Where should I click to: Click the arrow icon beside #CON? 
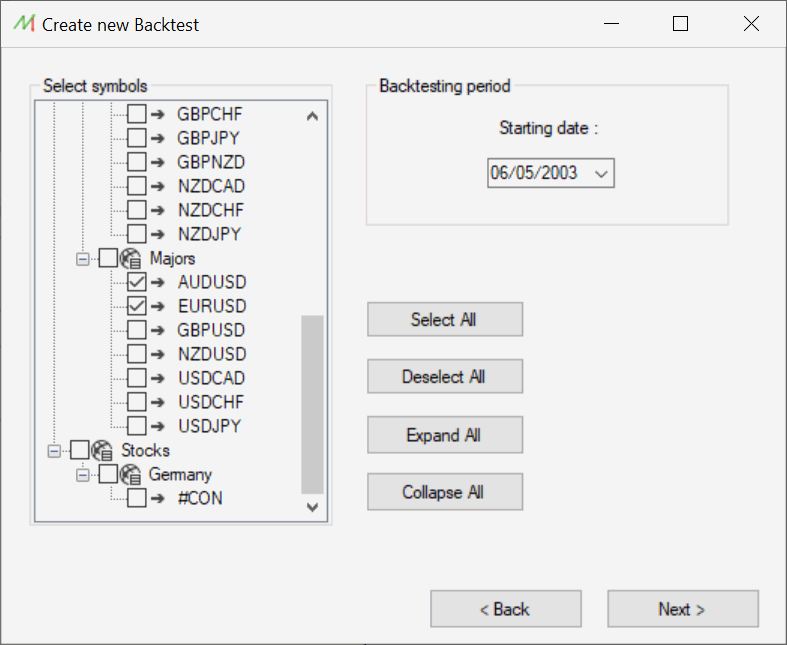coord(158,498)
